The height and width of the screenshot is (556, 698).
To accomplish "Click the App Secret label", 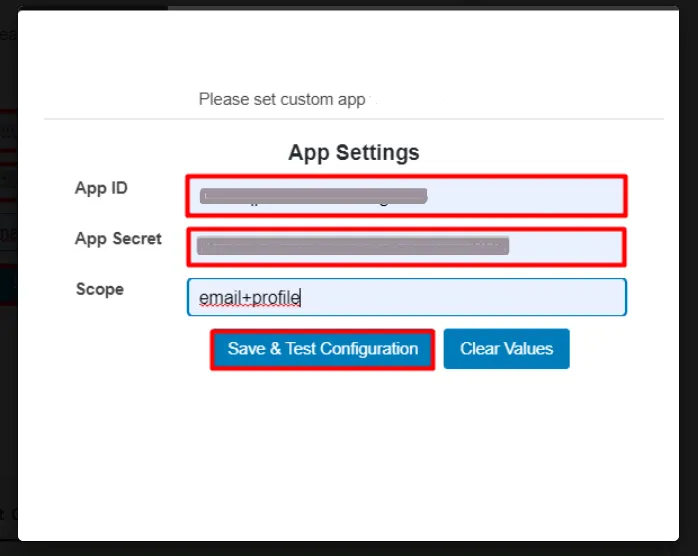I will pyautogui.click(x=118, y=239).
